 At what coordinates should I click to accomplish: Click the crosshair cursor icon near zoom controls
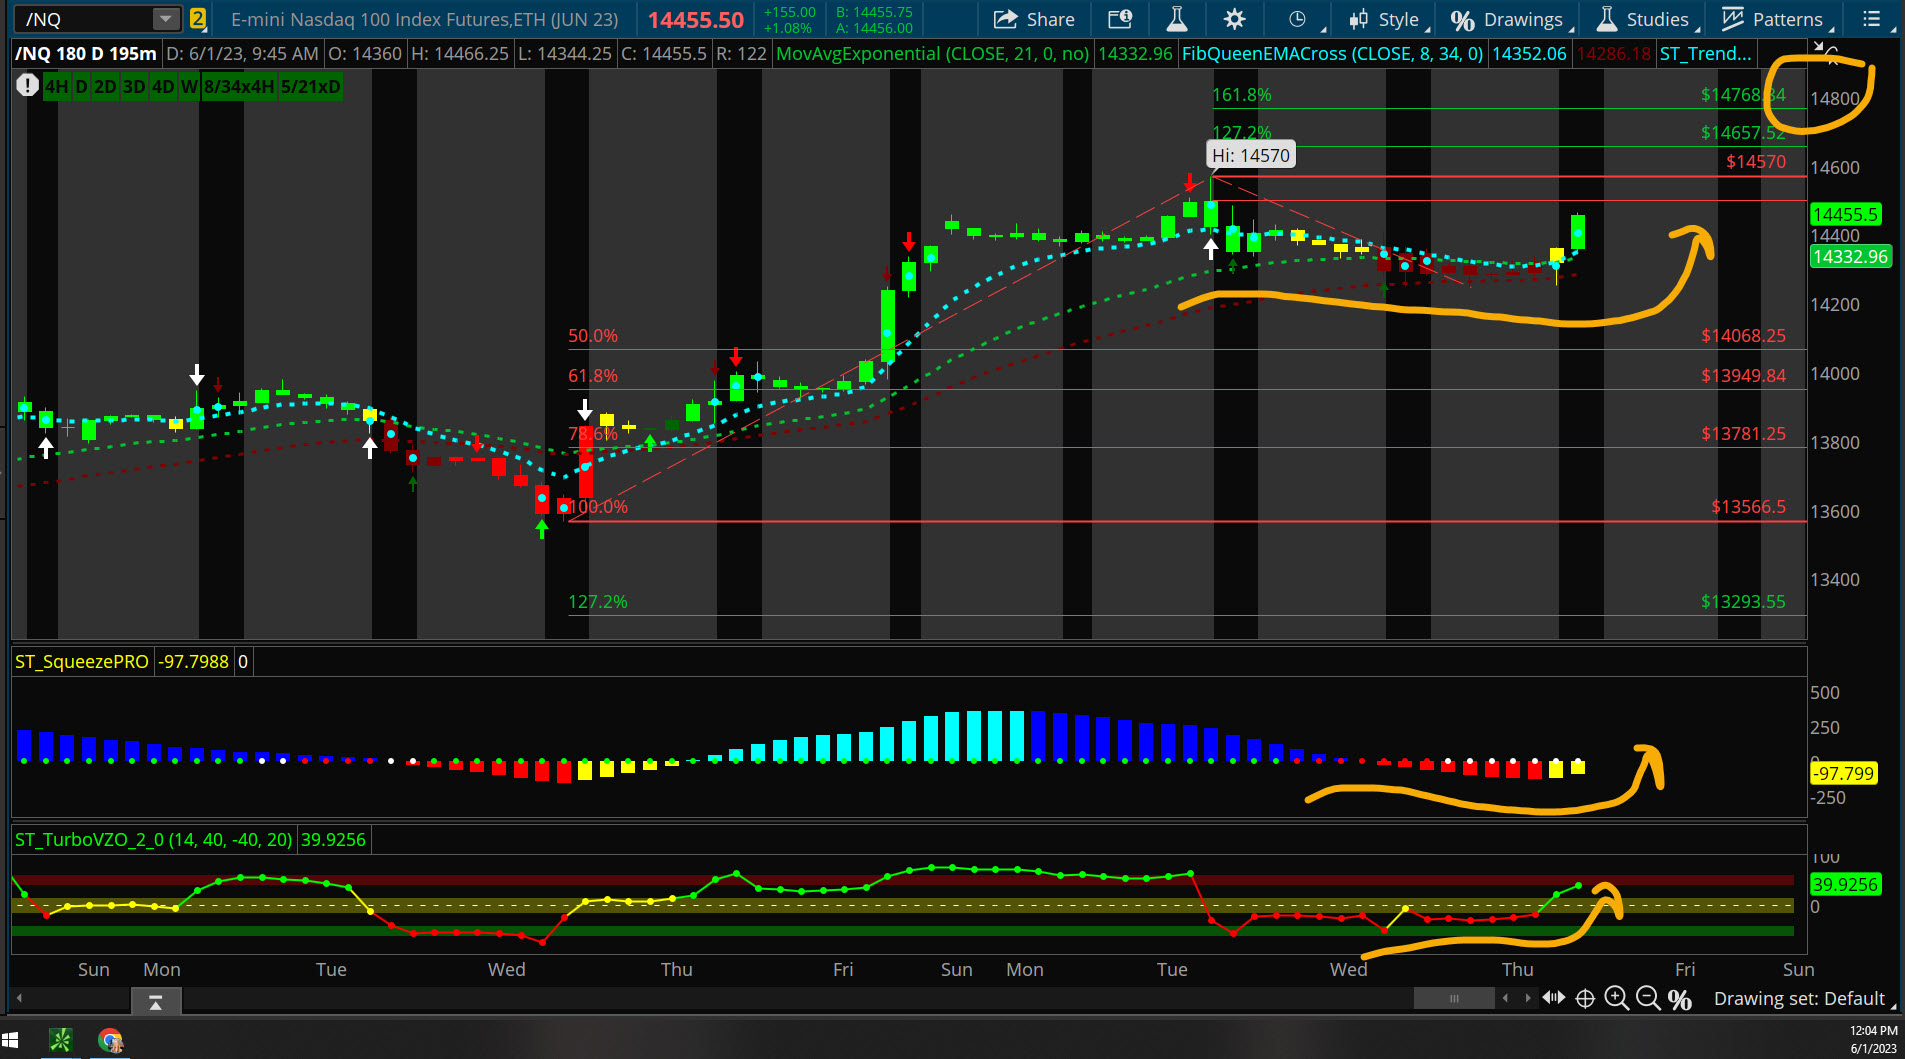[x=1585, y=998]
